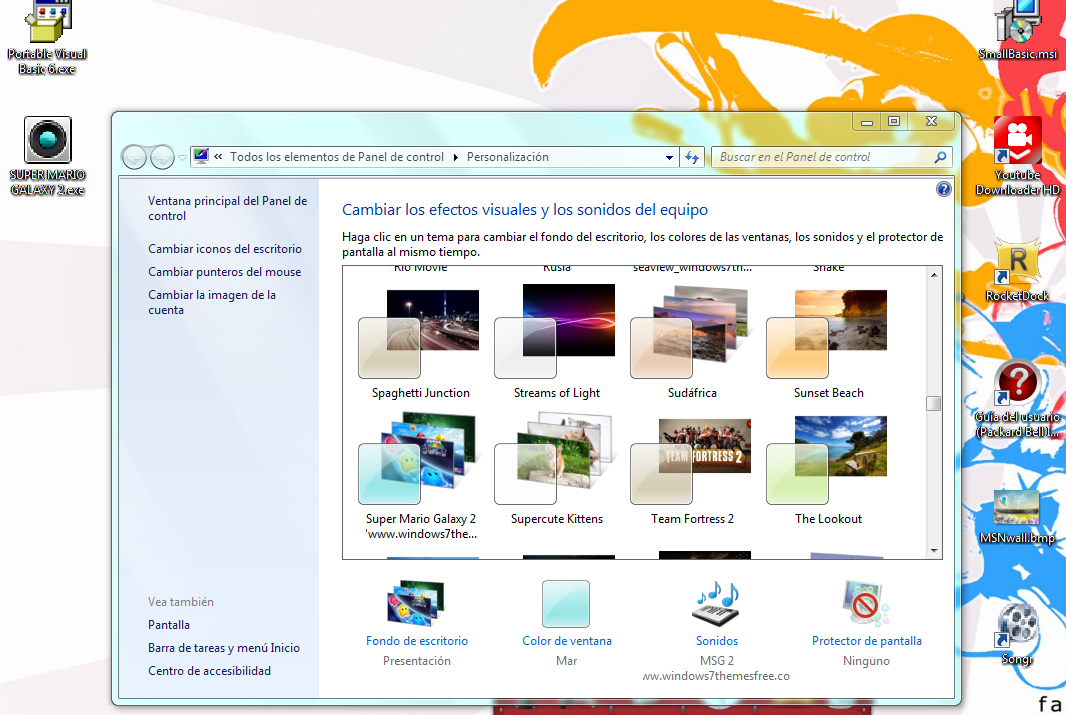Click the Color de ventana link
Screen dimensions: 1066x715
pyautogui.click(x=567, y=641)
